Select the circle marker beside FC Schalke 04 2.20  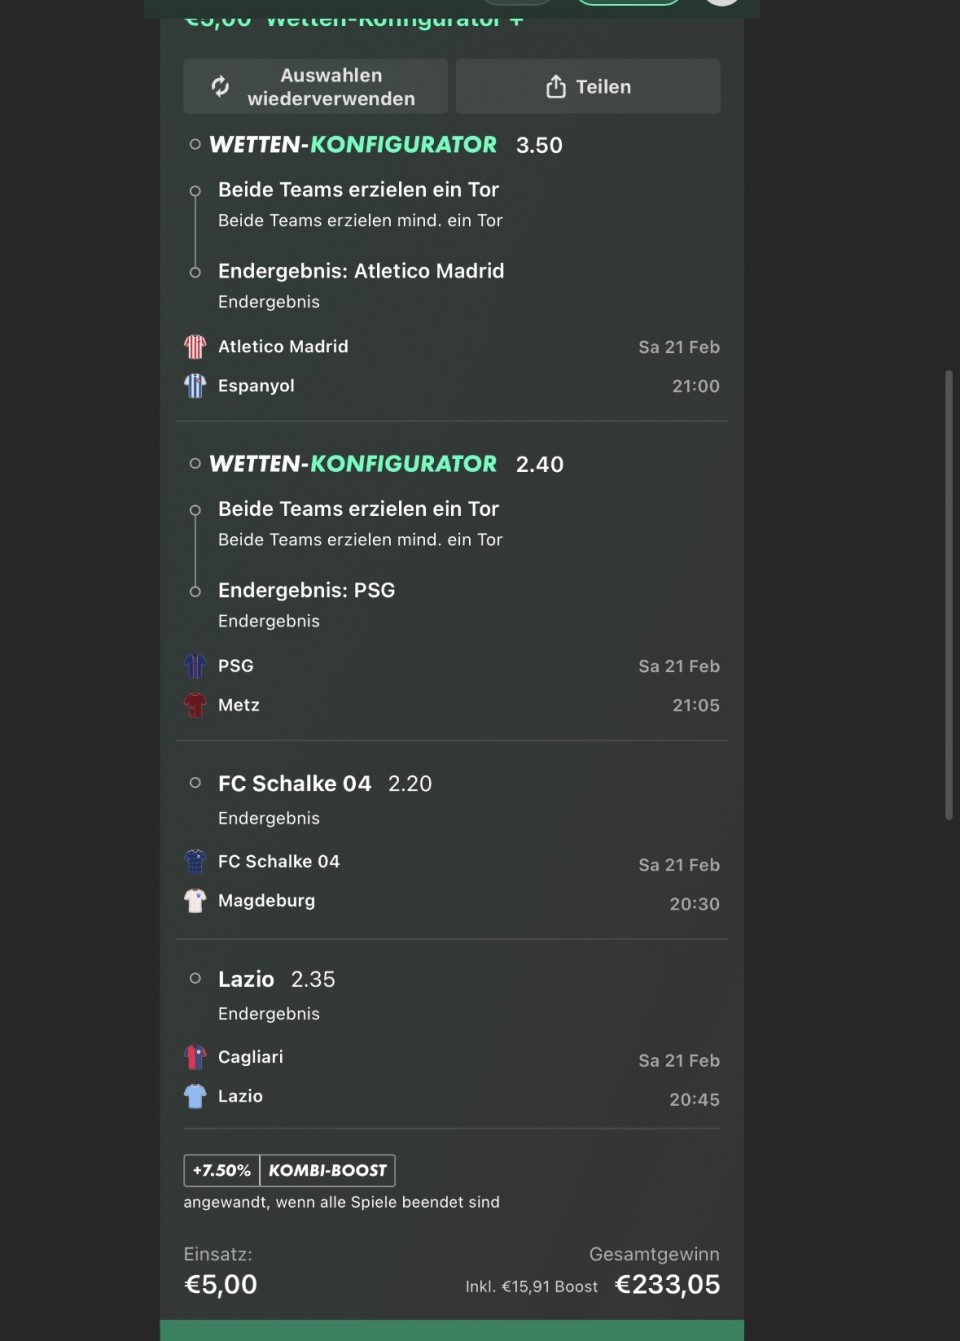195,783
